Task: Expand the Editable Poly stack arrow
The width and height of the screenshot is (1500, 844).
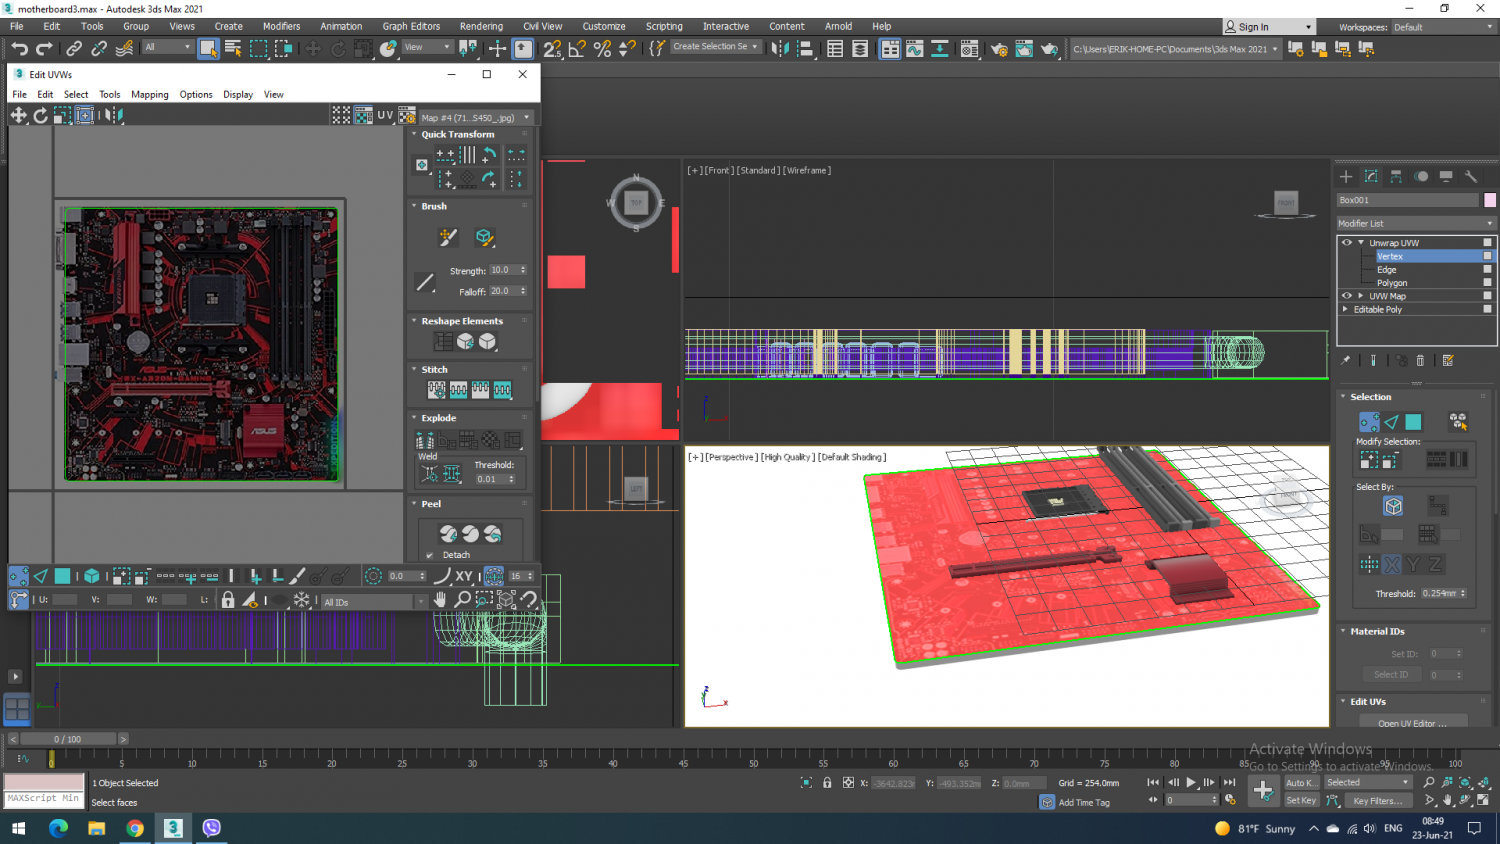Action: point(1346,310)
